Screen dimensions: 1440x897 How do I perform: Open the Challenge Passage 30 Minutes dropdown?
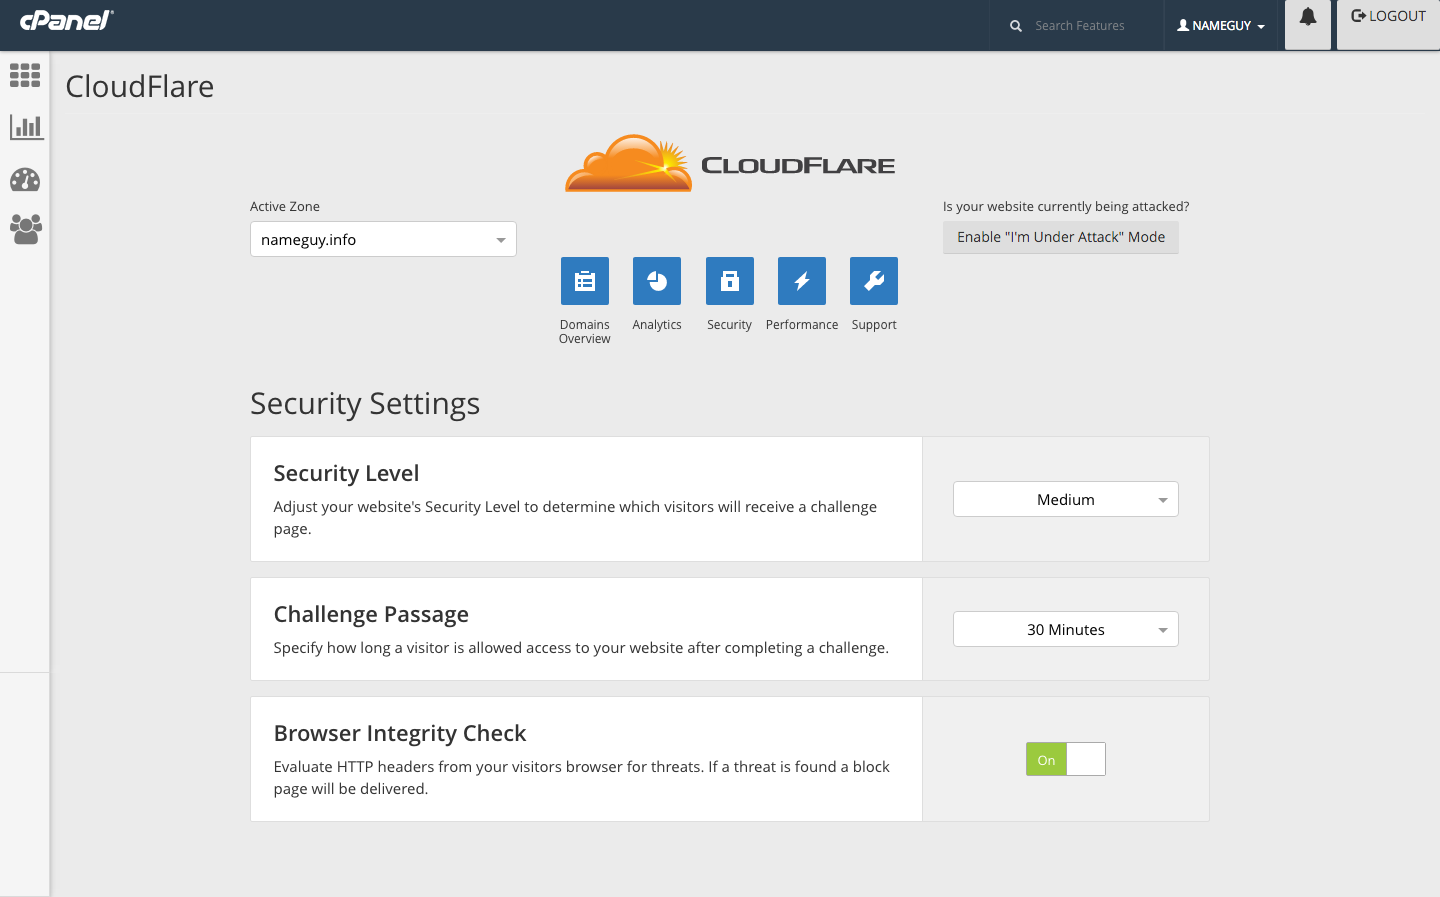pos(1065,629)
